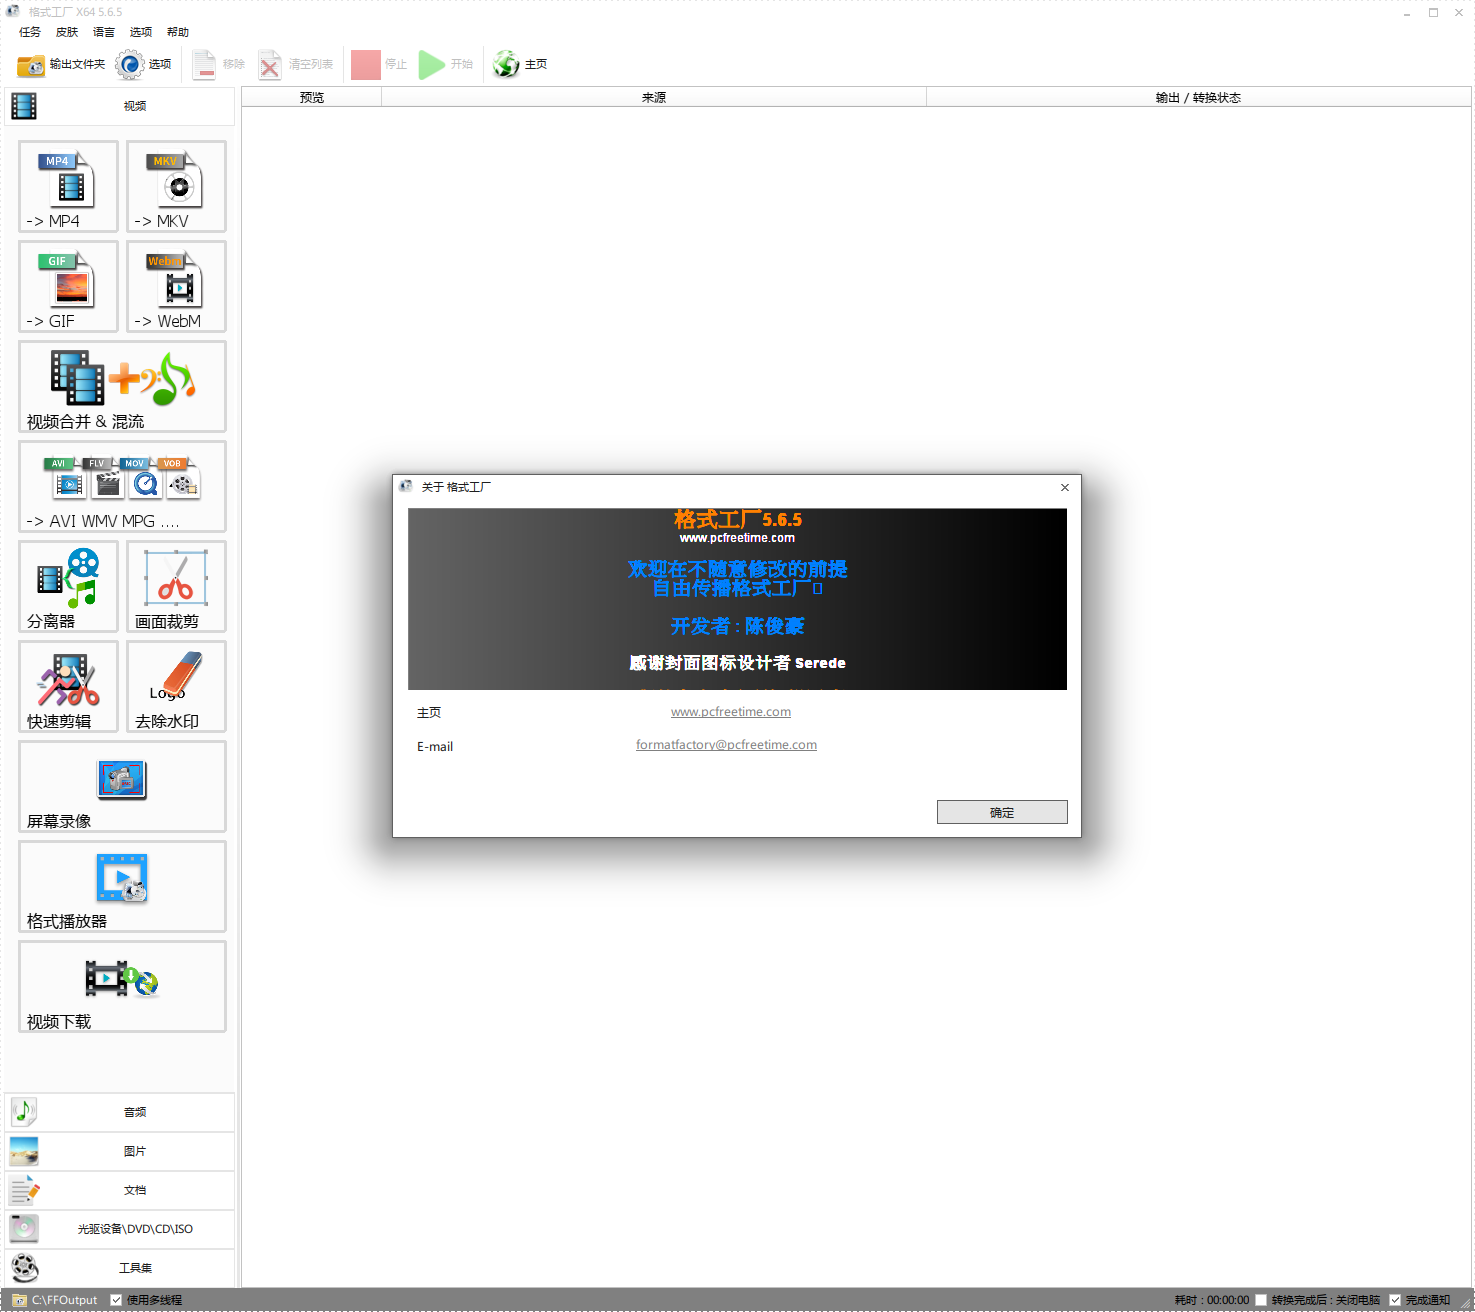Click the 来源 column header
The height and width of the screenshot is (1312, 1475).
point(654,97)
